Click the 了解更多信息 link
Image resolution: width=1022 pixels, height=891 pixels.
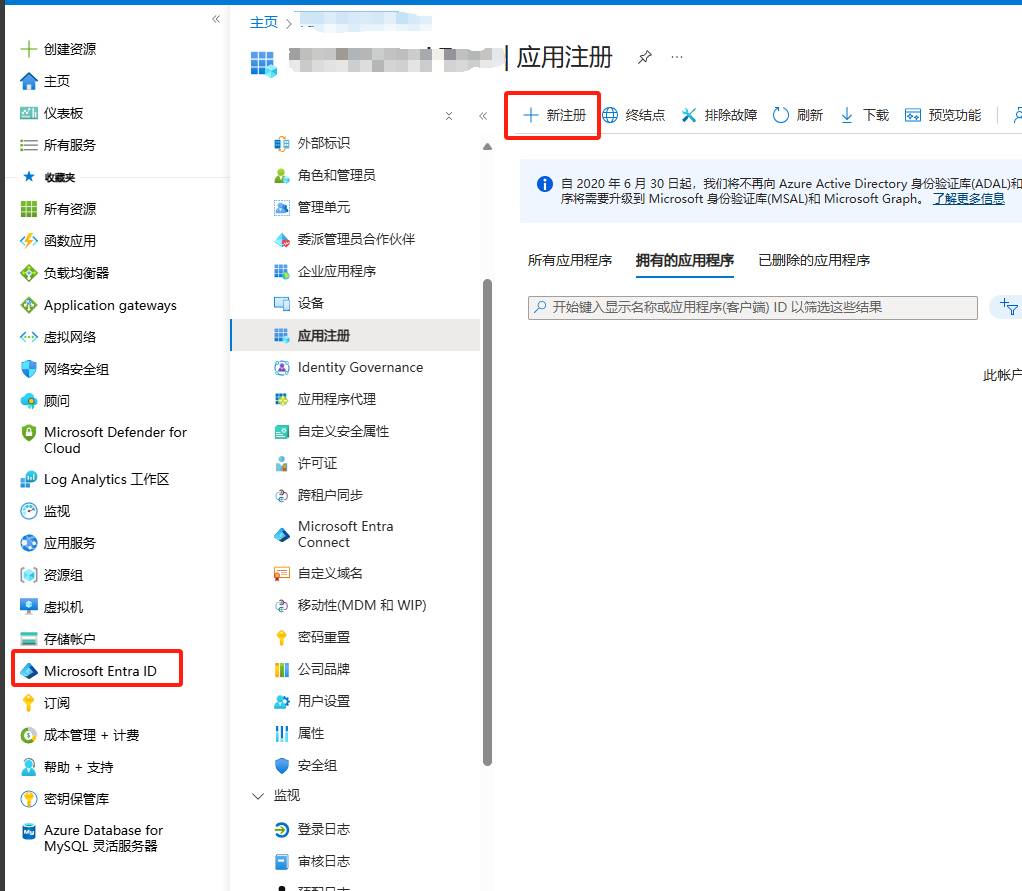tap(969, 199)
